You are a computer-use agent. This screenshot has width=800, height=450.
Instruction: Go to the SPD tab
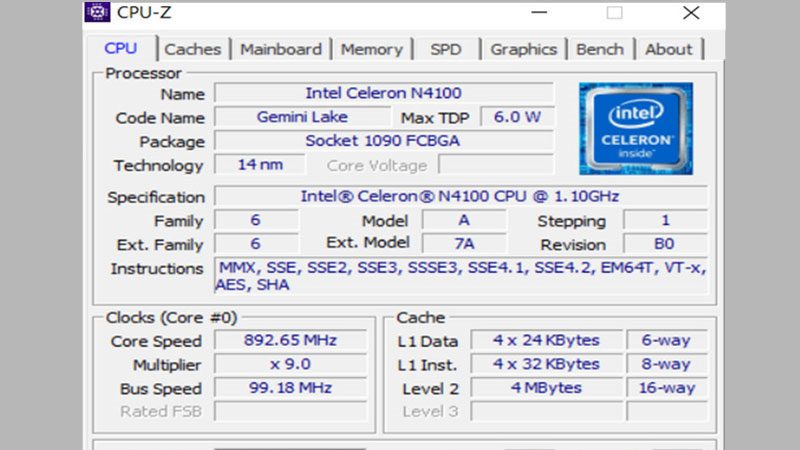pos(446,49)
